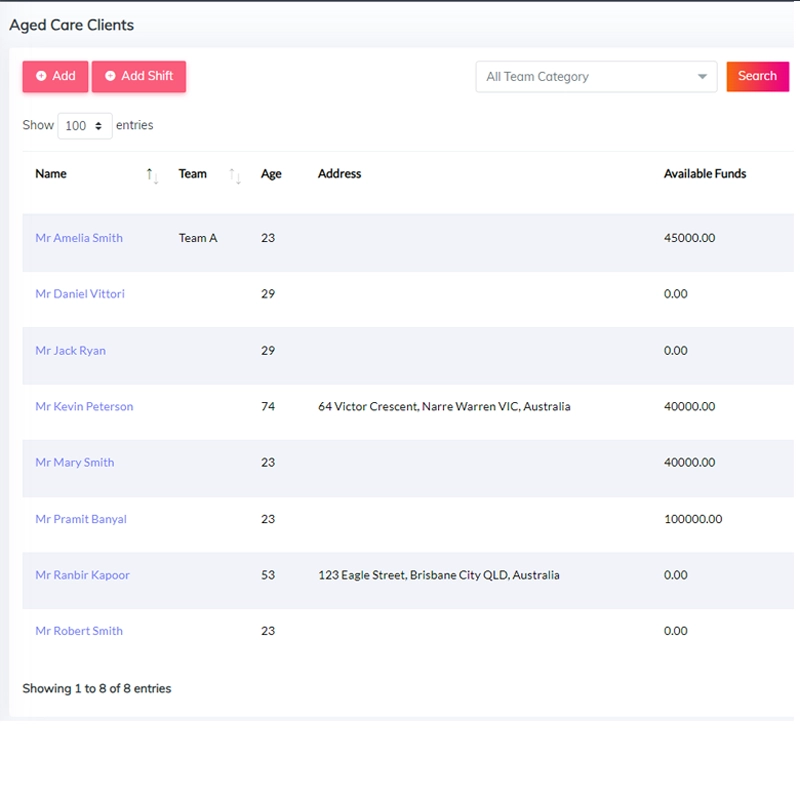Change the Show entries count selector
The image size is (800, 800).
(85, 126)
